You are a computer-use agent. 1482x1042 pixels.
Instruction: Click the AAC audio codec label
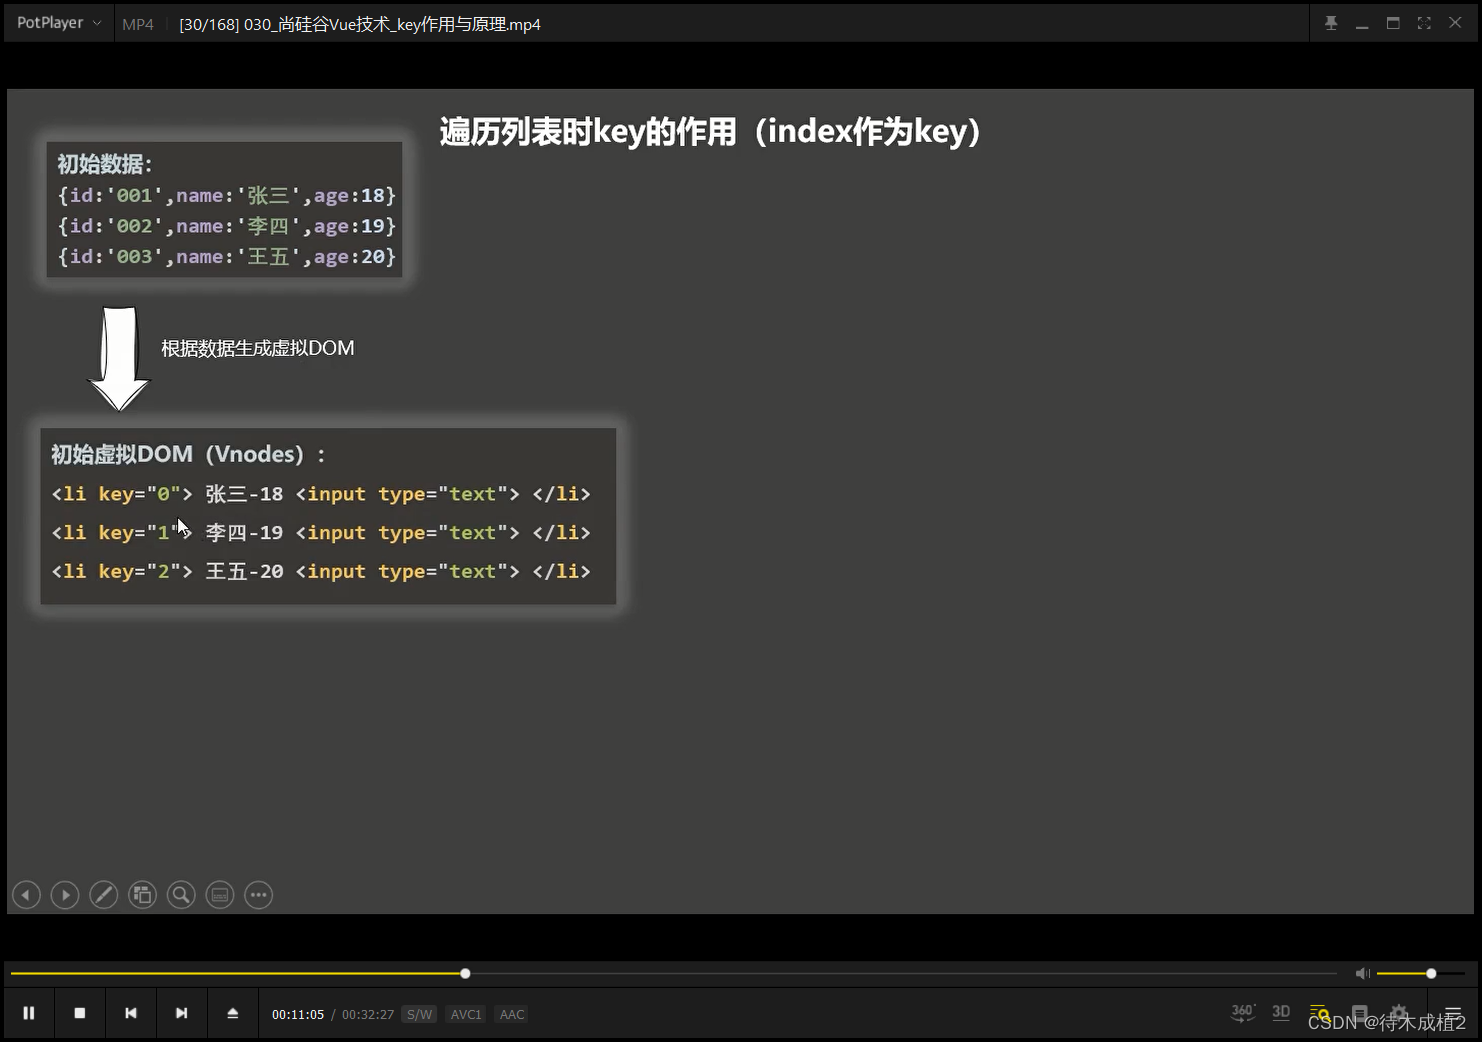(x=512, y=1014)
